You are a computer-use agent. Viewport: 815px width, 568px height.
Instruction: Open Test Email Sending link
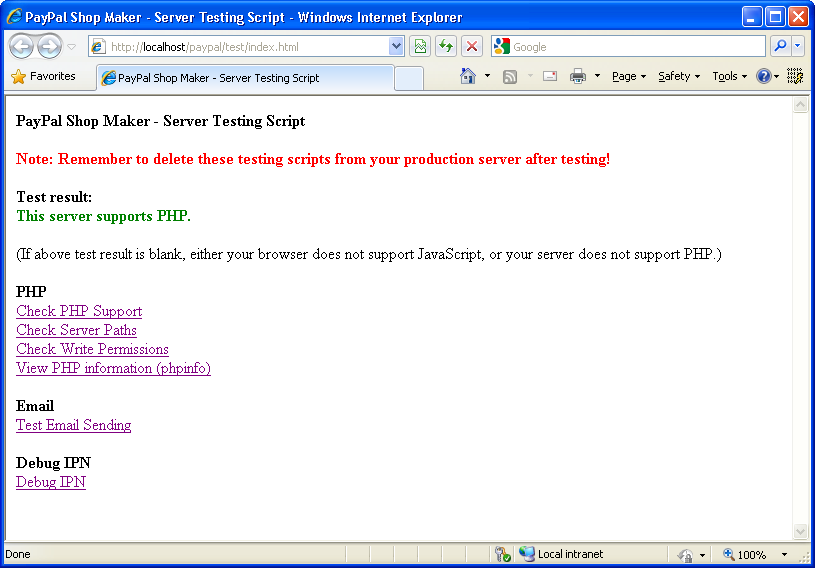73,425
